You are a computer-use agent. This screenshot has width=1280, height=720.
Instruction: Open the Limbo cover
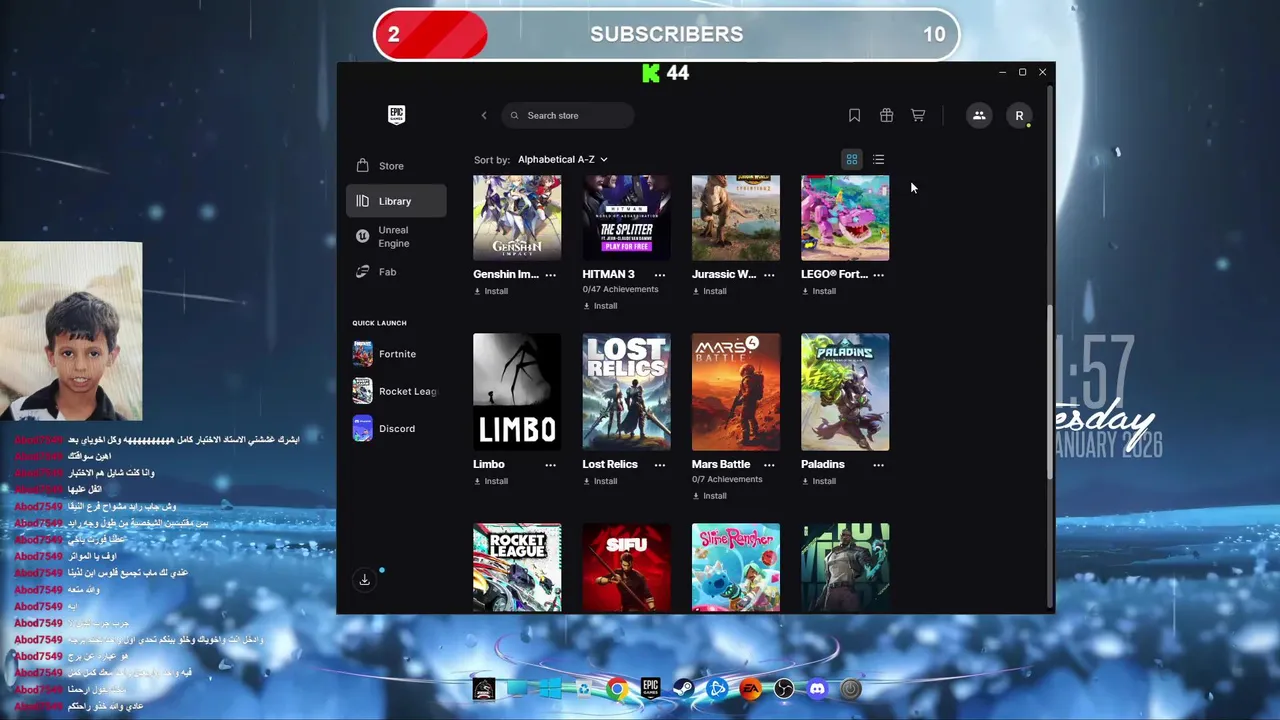[x=517, y=392]
